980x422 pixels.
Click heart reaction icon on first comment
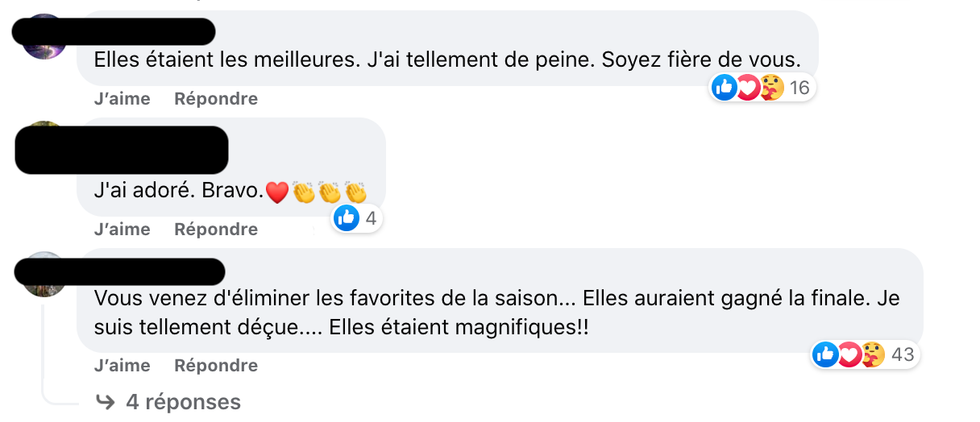pyautogui.click(x=747, y=88)
